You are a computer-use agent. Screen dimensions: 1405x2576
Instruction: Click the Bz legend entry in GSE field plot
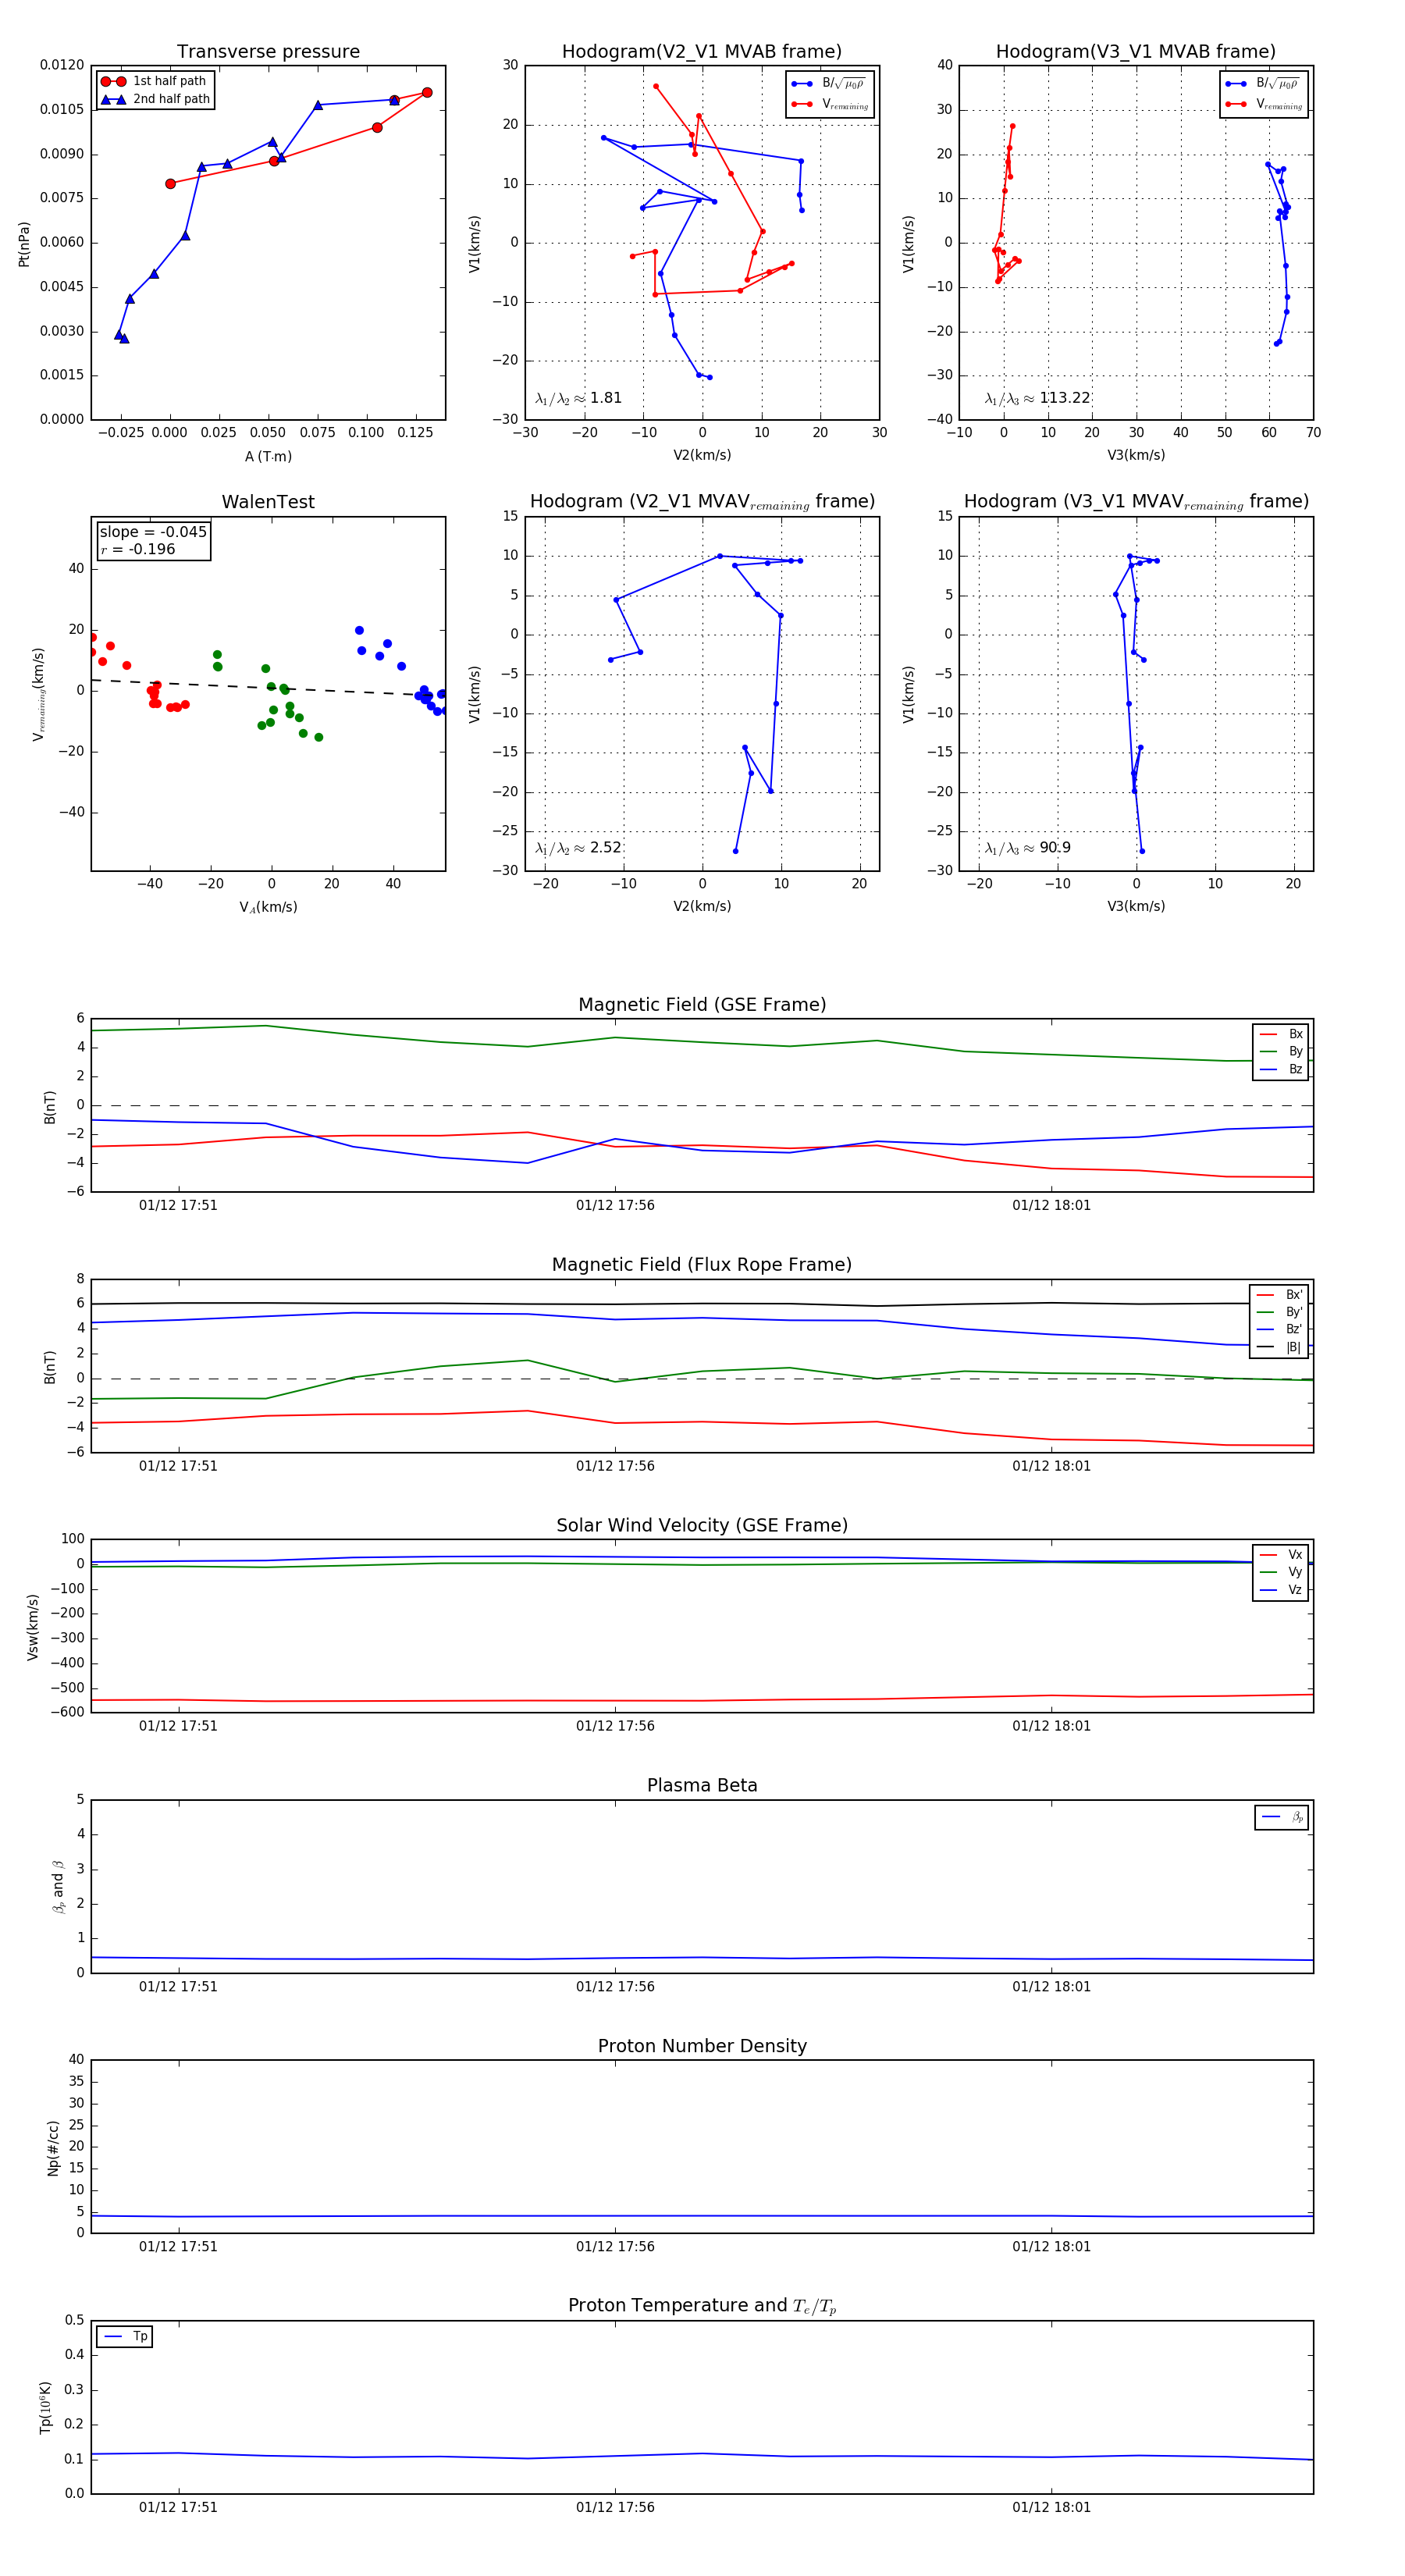tap(1281, 1069)
